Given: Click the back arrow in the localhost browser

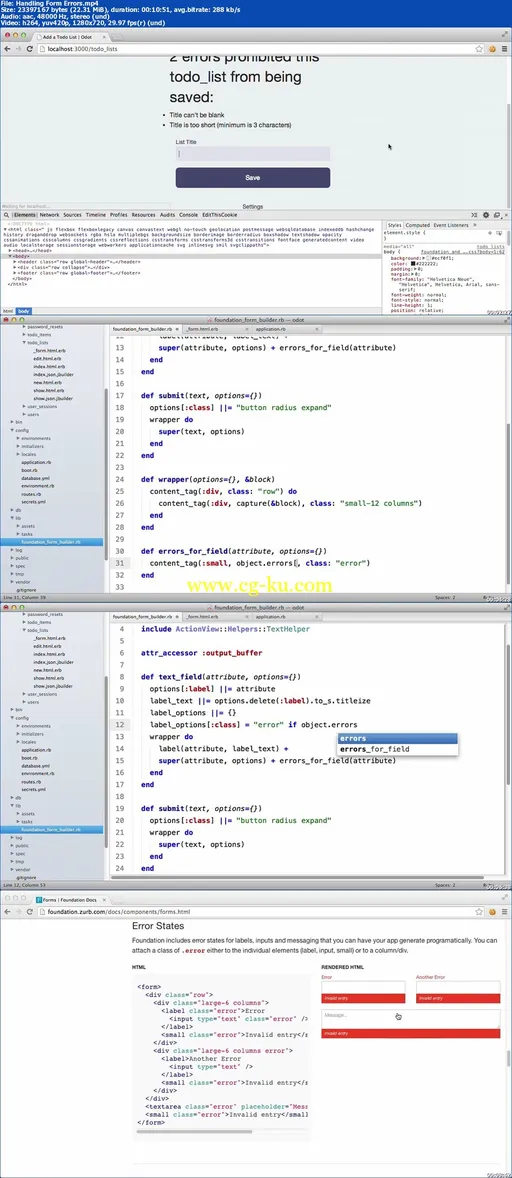Looking at the screenshot, I should (7, 49).
